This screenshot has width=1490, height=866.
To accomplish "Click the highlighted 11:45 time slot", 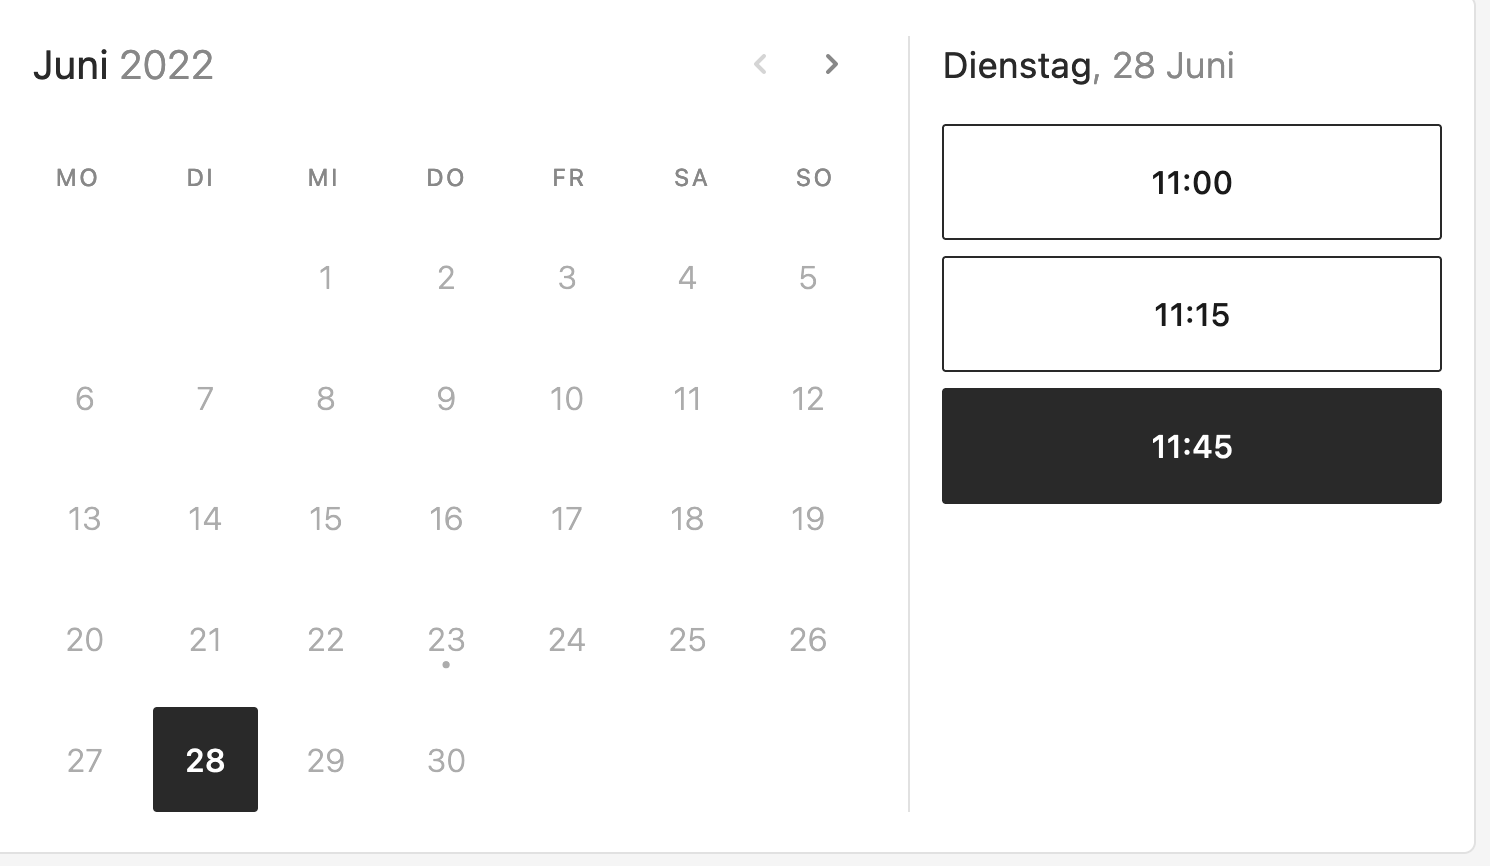I will click(x=1191, y=446).
